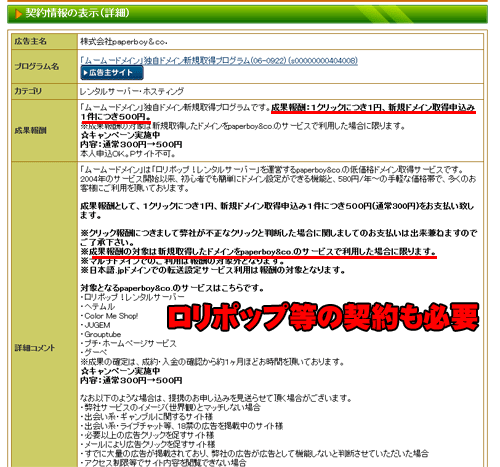Click the 契約情報の表示(詳細) heading
Image resolution: width=500 pixels, height=467 pixels.
pyautogui.click(x=77, y=13)
